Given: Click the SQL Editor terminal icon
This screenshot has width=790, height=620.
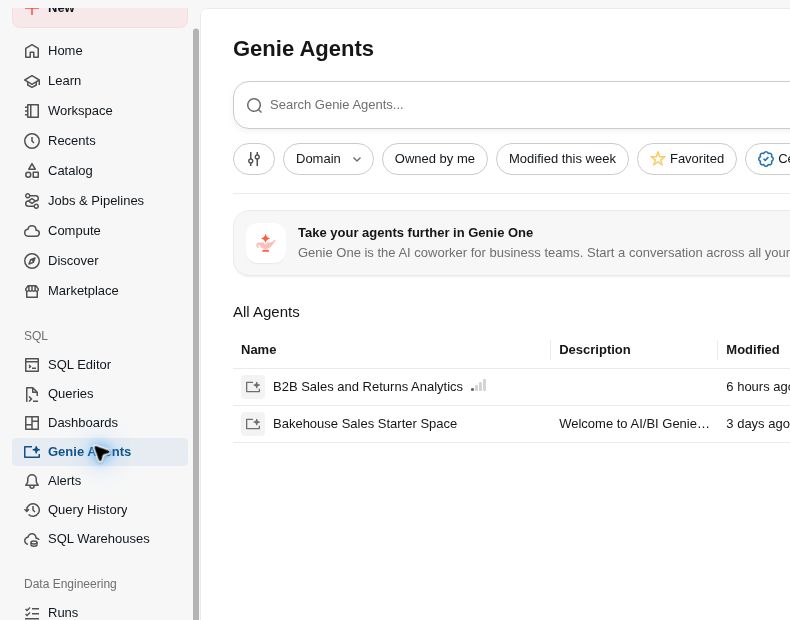Looking at the screenshot, I should [32, 365].
